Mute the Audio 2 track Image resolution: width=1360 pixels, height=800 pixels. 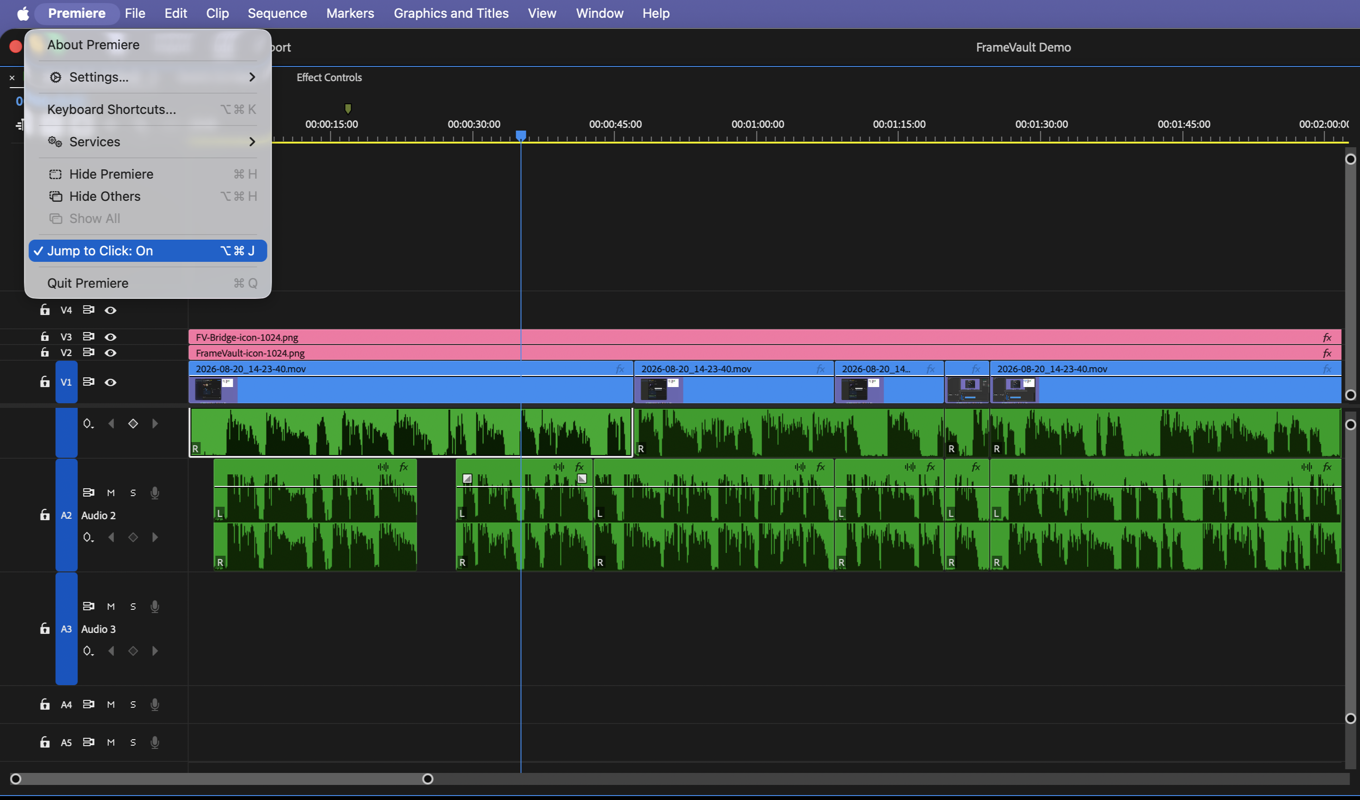pyautogui.click(x=111, y=493)
